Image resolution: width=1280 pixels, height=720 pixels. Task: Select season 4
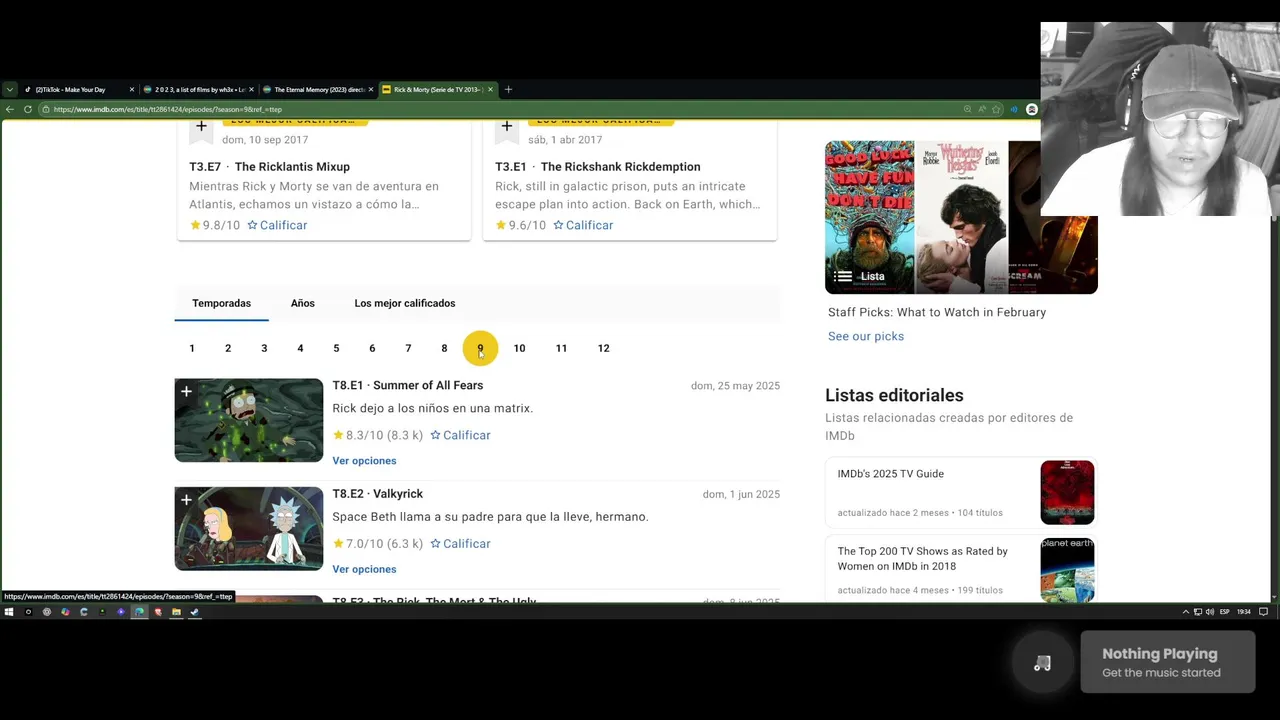pyautogui.click(x=300, y=348)
